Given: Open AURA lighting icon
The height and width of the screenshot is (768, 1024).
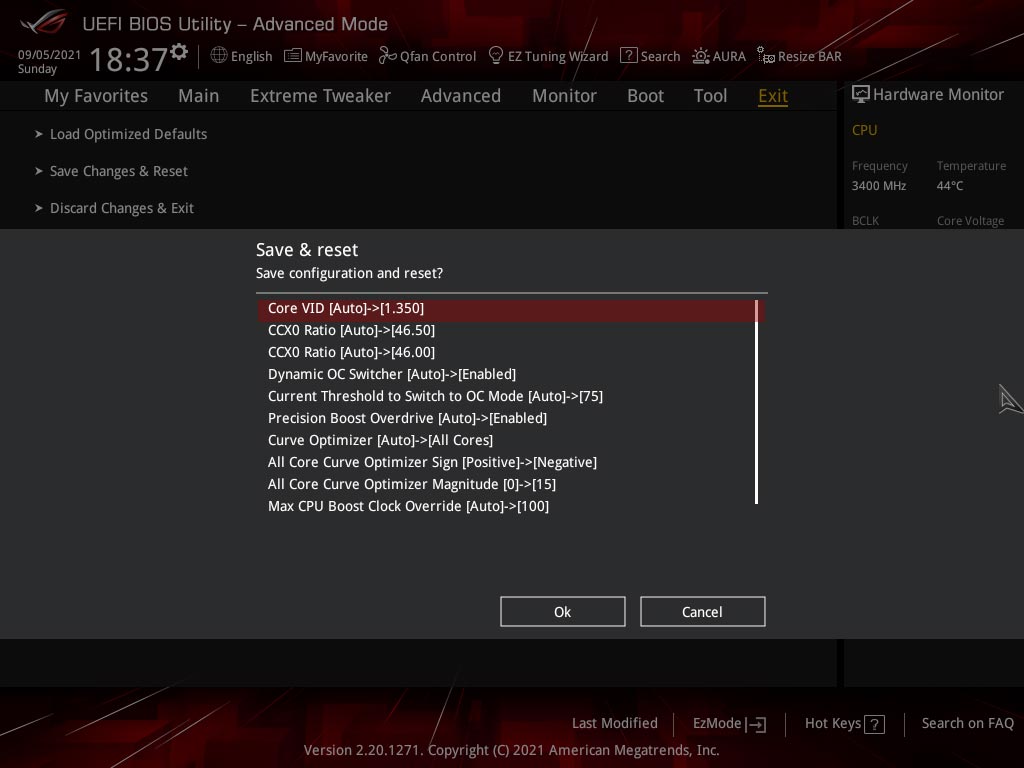Looking at the screenshot, I should tap(701, 56).
